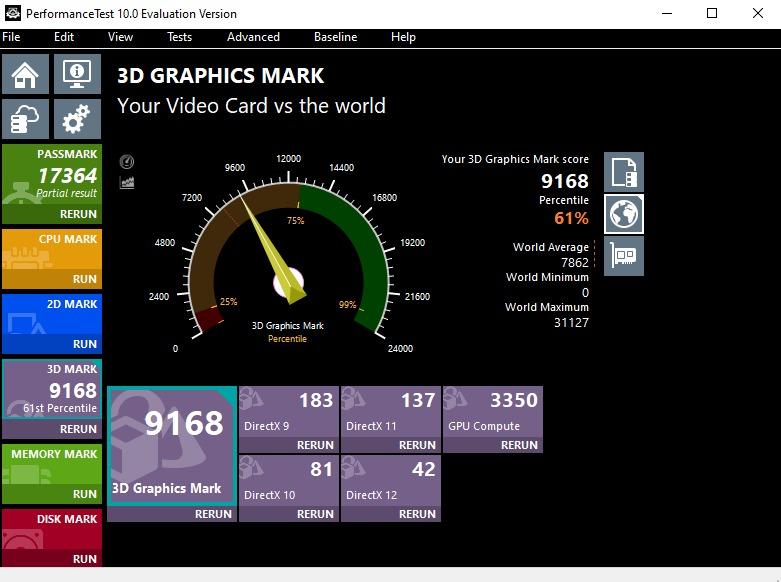Select the Memory Mark tile
The image size is (781, 582).
(52, 464)
